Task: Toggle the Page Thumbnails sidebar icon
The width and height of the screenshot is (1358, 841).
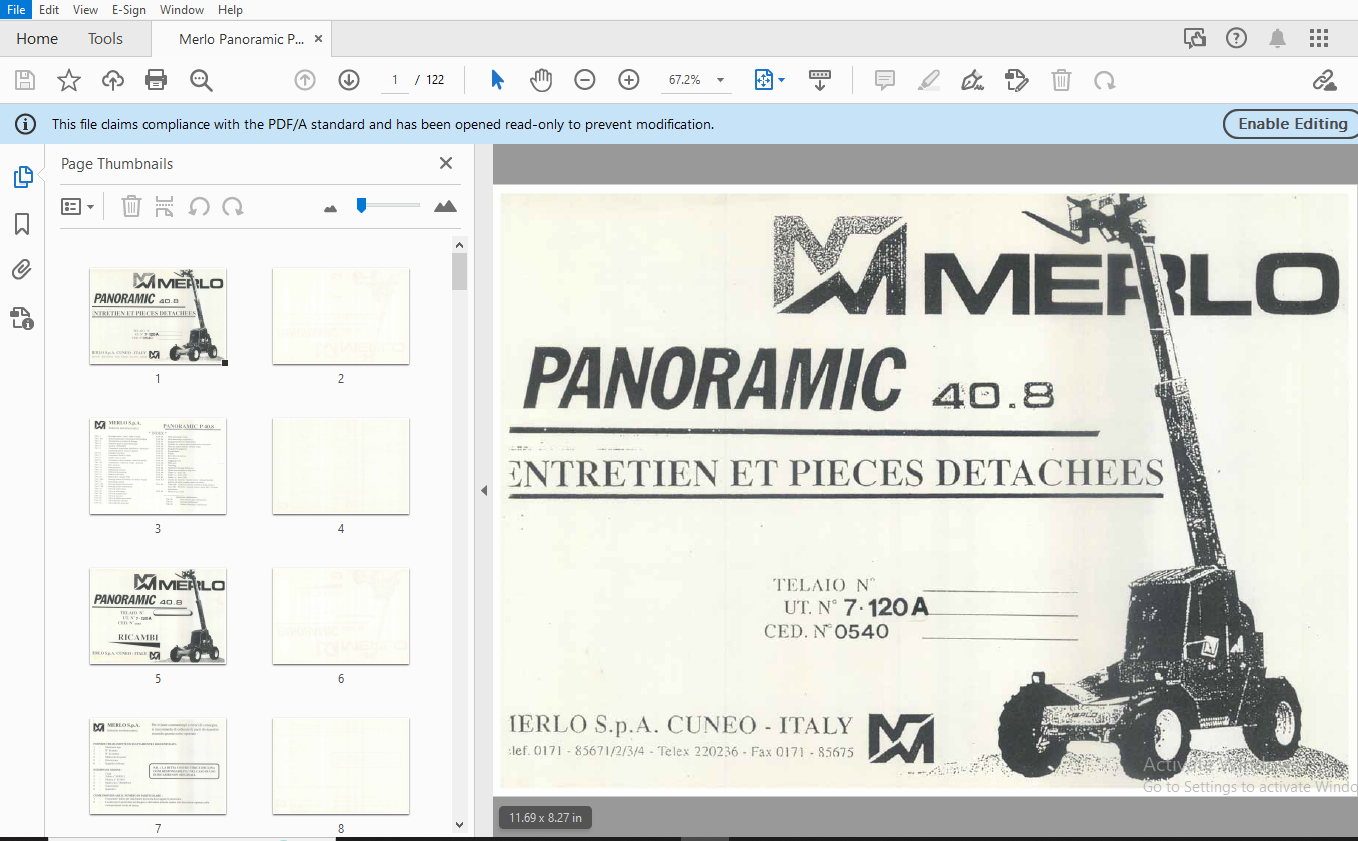Action: tap(22, 177)
